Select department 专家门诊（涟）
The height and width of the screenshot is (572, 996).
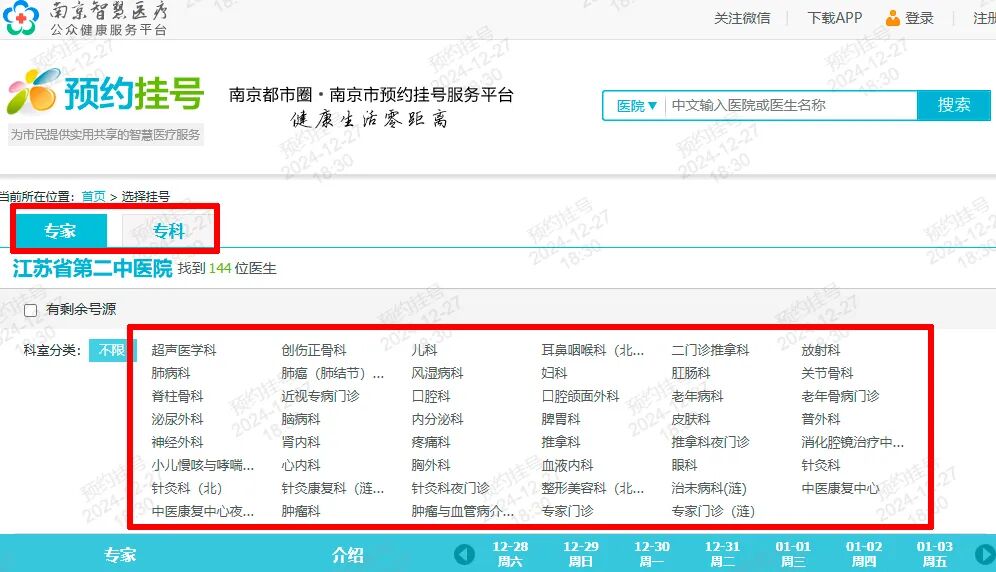click(713, 511)
